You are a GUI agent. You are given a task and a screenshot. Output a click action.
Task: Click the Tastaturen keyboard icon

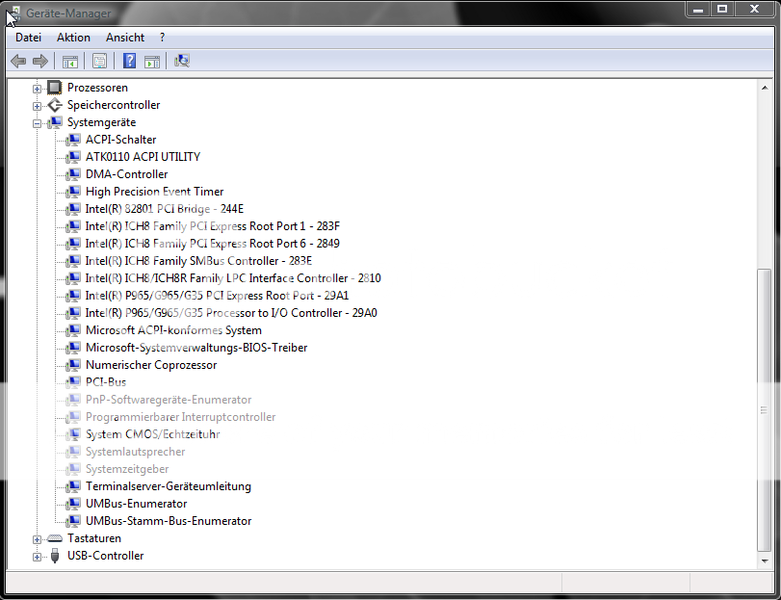click(x=54, y=538)
